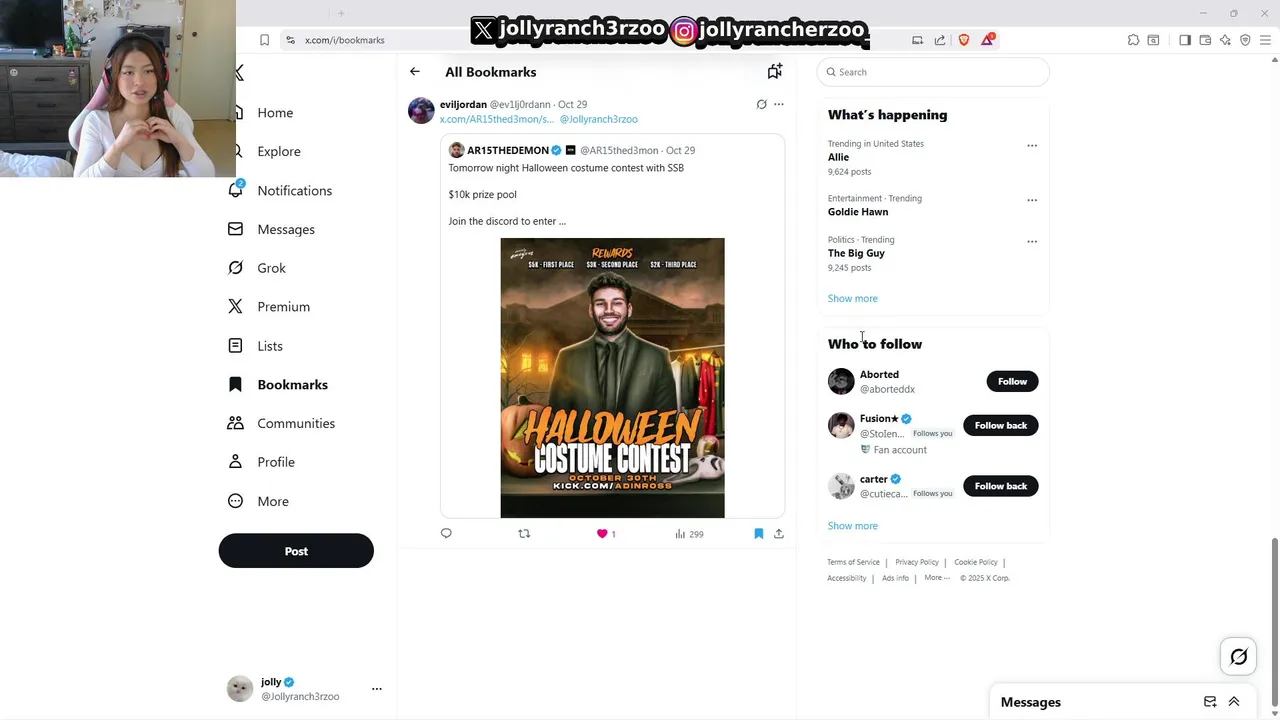
Task: Click the Grok logo icon in sidebar
Action: click(235, 268)
